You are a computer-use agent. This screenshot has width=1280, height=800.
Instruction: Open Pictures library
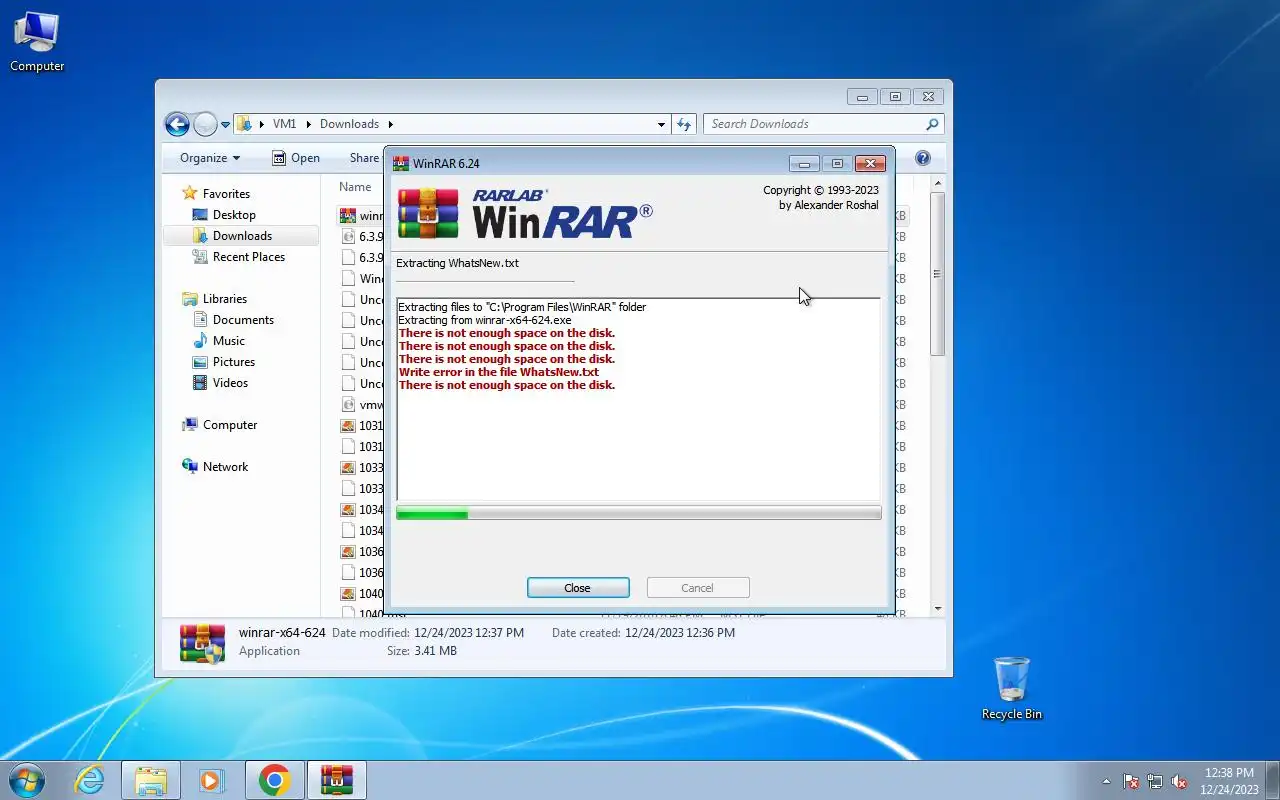point(233,362)
